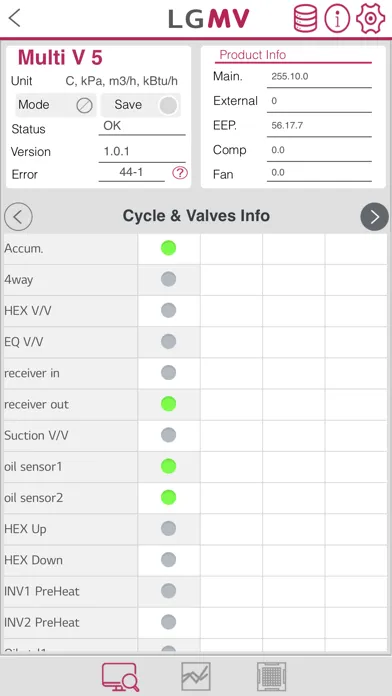Select the Error code 44-1 field

tap(131, 172)
